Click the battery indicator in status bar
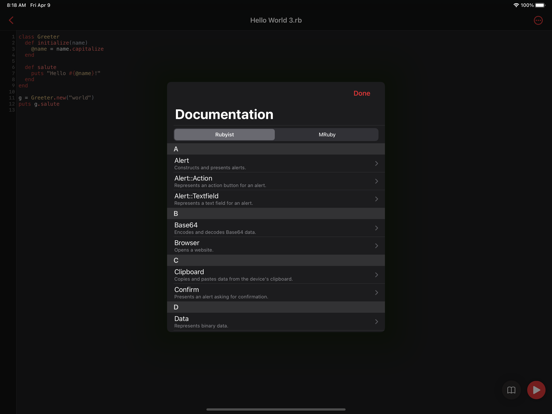This screenshot has height=414, width=552. pyautogui.click(x=540, y=5)
